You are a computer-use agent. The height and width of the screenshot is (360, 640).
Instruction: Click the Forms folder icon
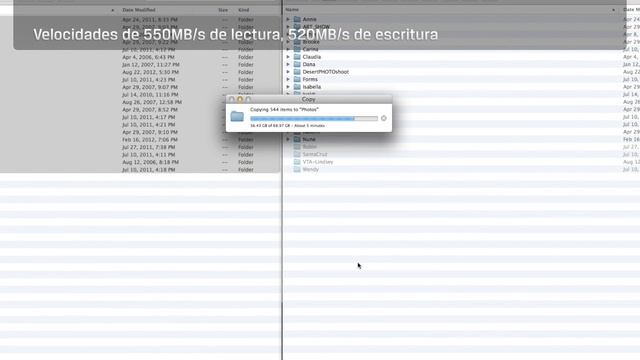297,79
